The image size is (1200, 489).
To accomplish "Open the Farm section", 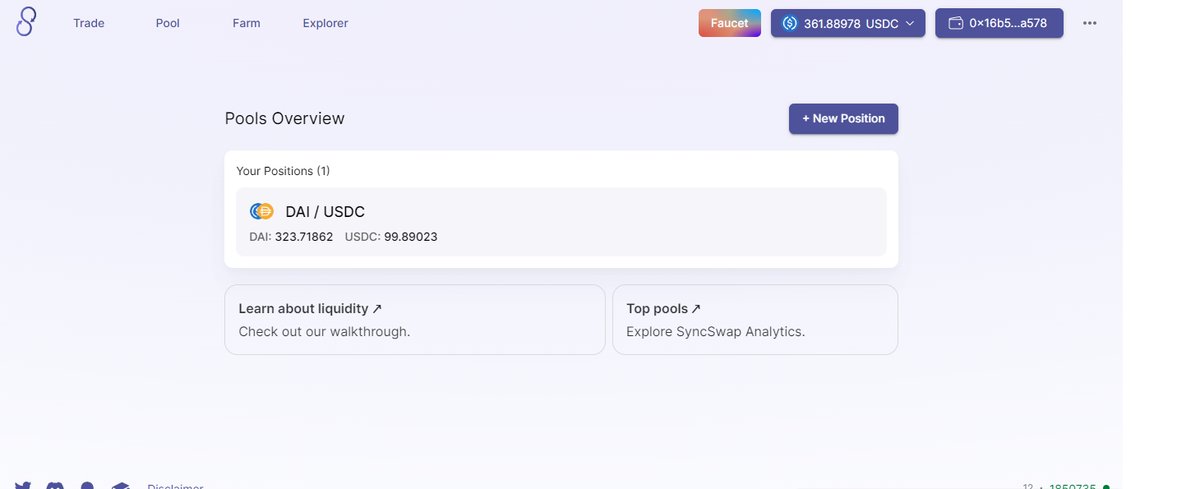I will (246, 23).
